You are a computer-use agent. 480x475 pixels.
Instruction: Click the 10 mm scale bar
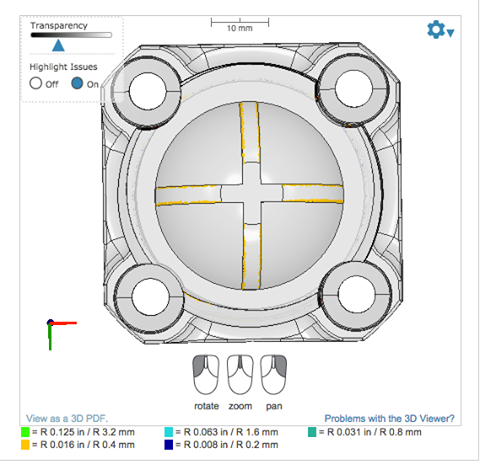(x=240, y=25)
